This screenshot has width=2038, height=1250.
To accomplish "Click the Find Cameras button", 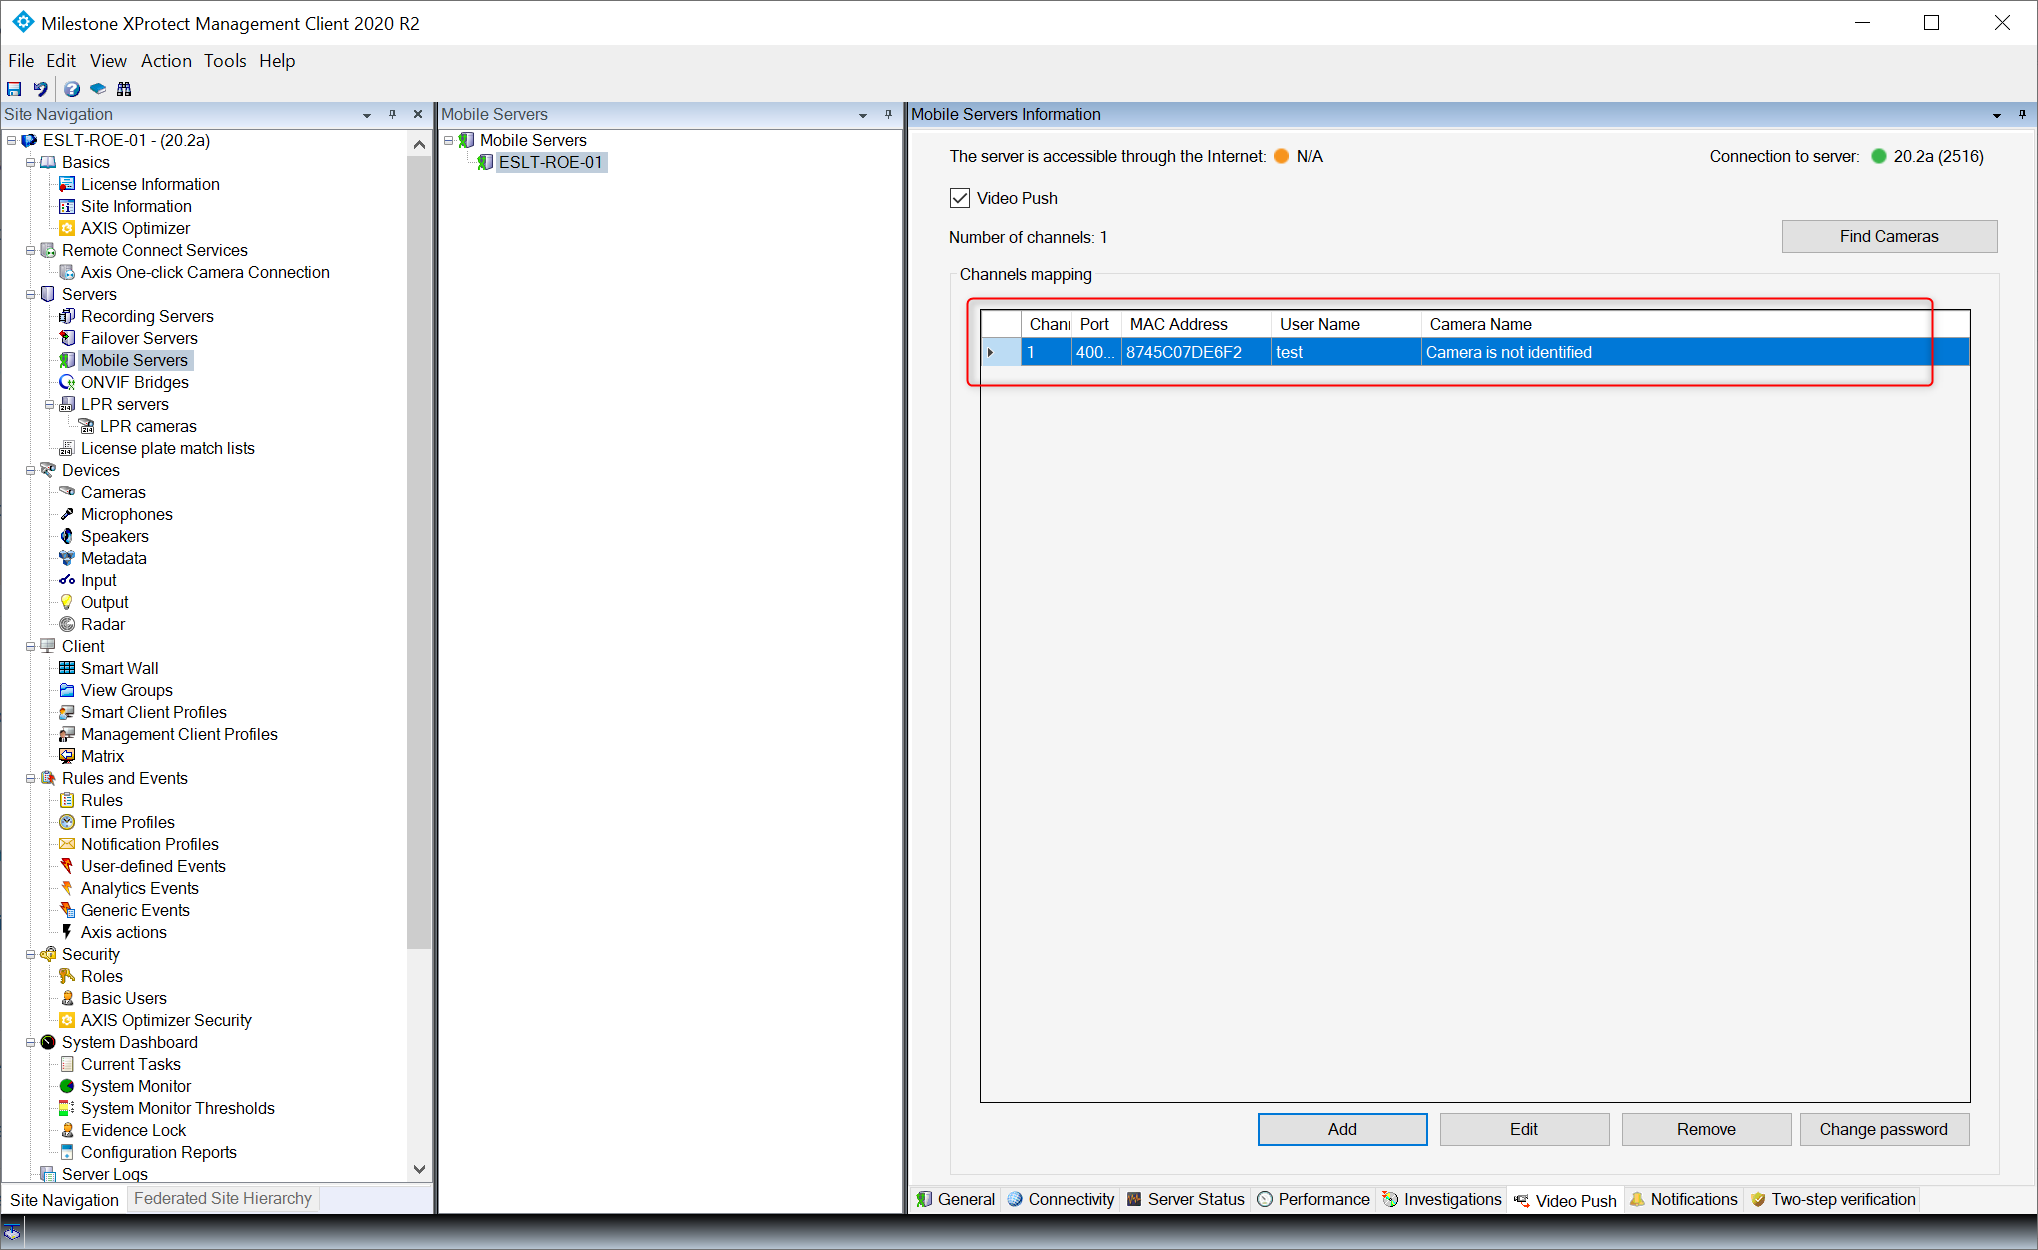I will tap(1889, 236).
